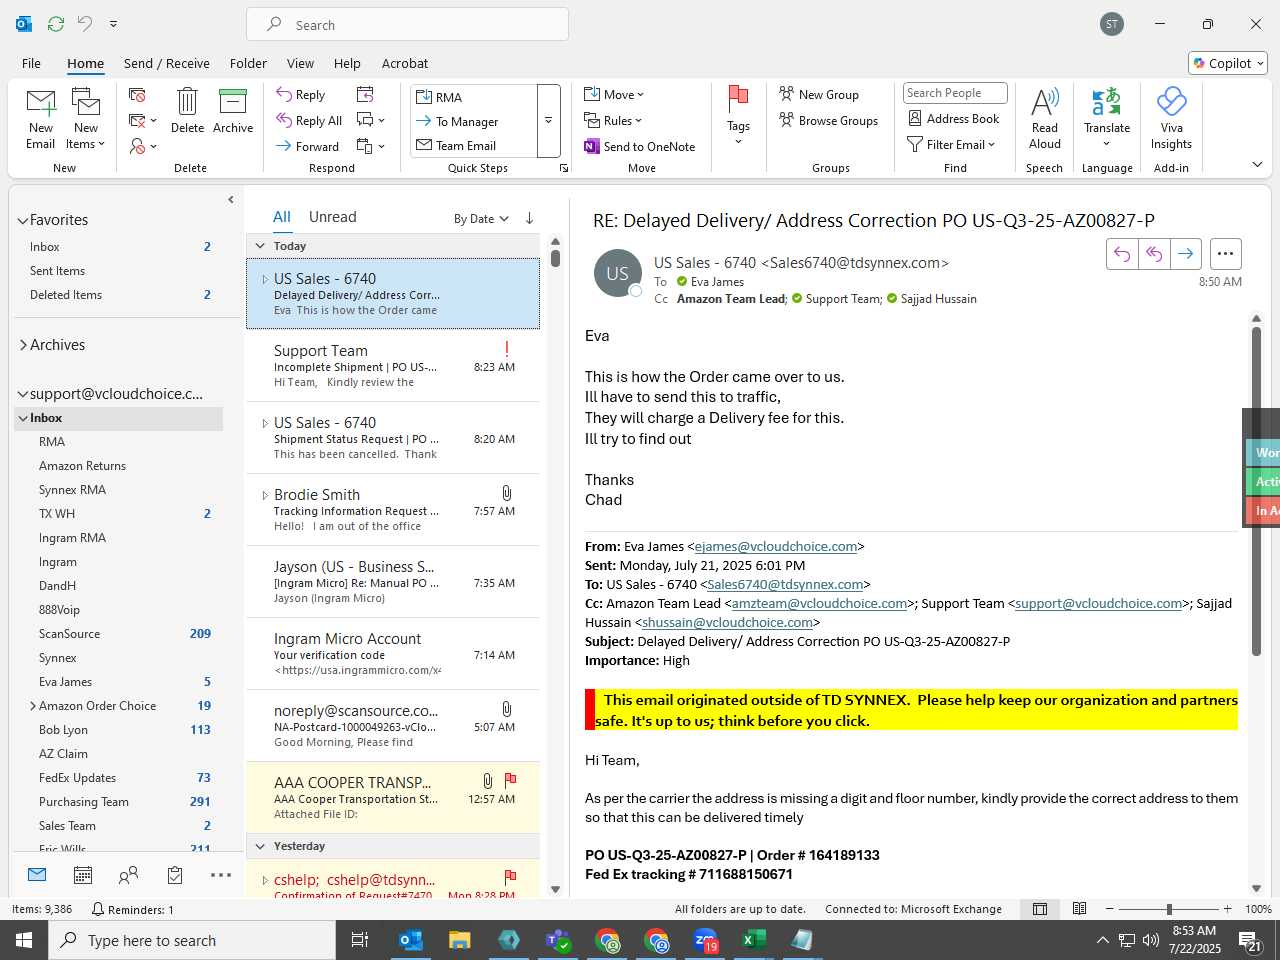
Task: Open the File menu
Action: coord(31,63)
